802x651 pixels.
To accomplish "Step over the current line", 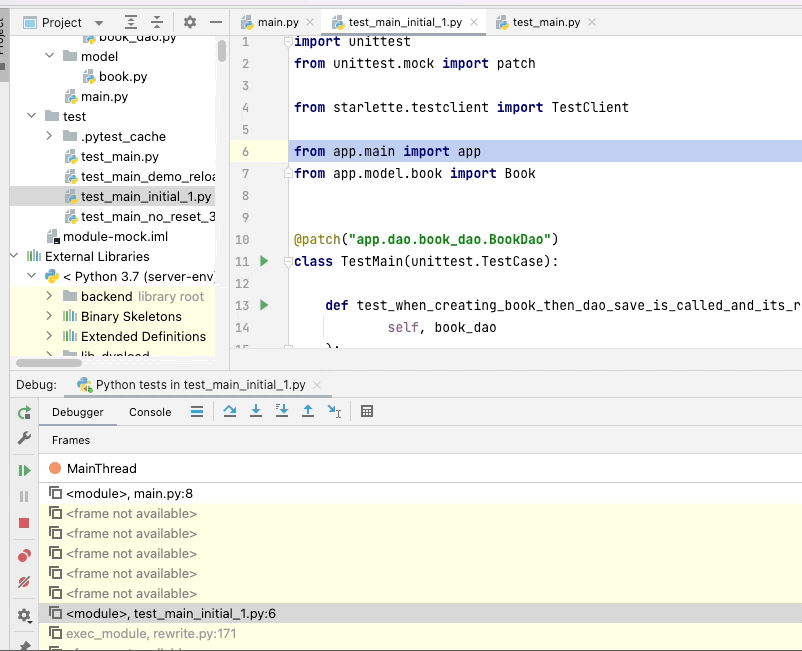I will [x=231, y=411].
